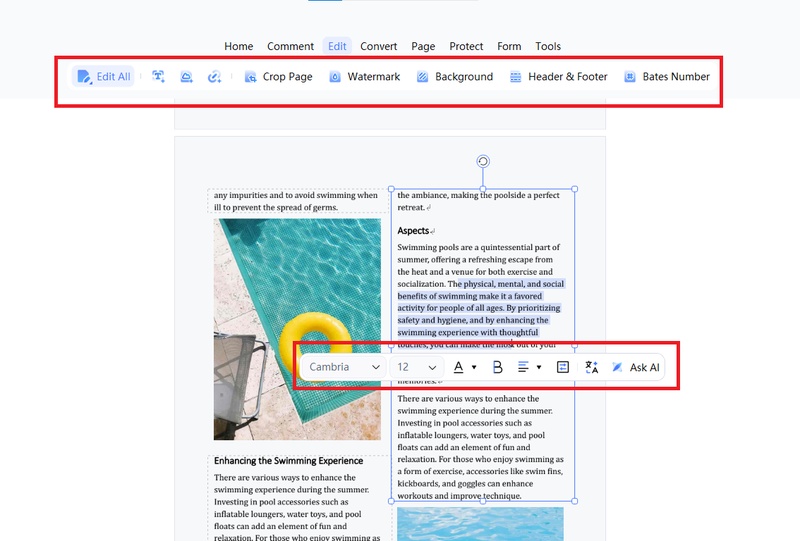This screenshot has width=800, height=541.
Task: Switch to the Page tab
Action: (x=423, y=46)
